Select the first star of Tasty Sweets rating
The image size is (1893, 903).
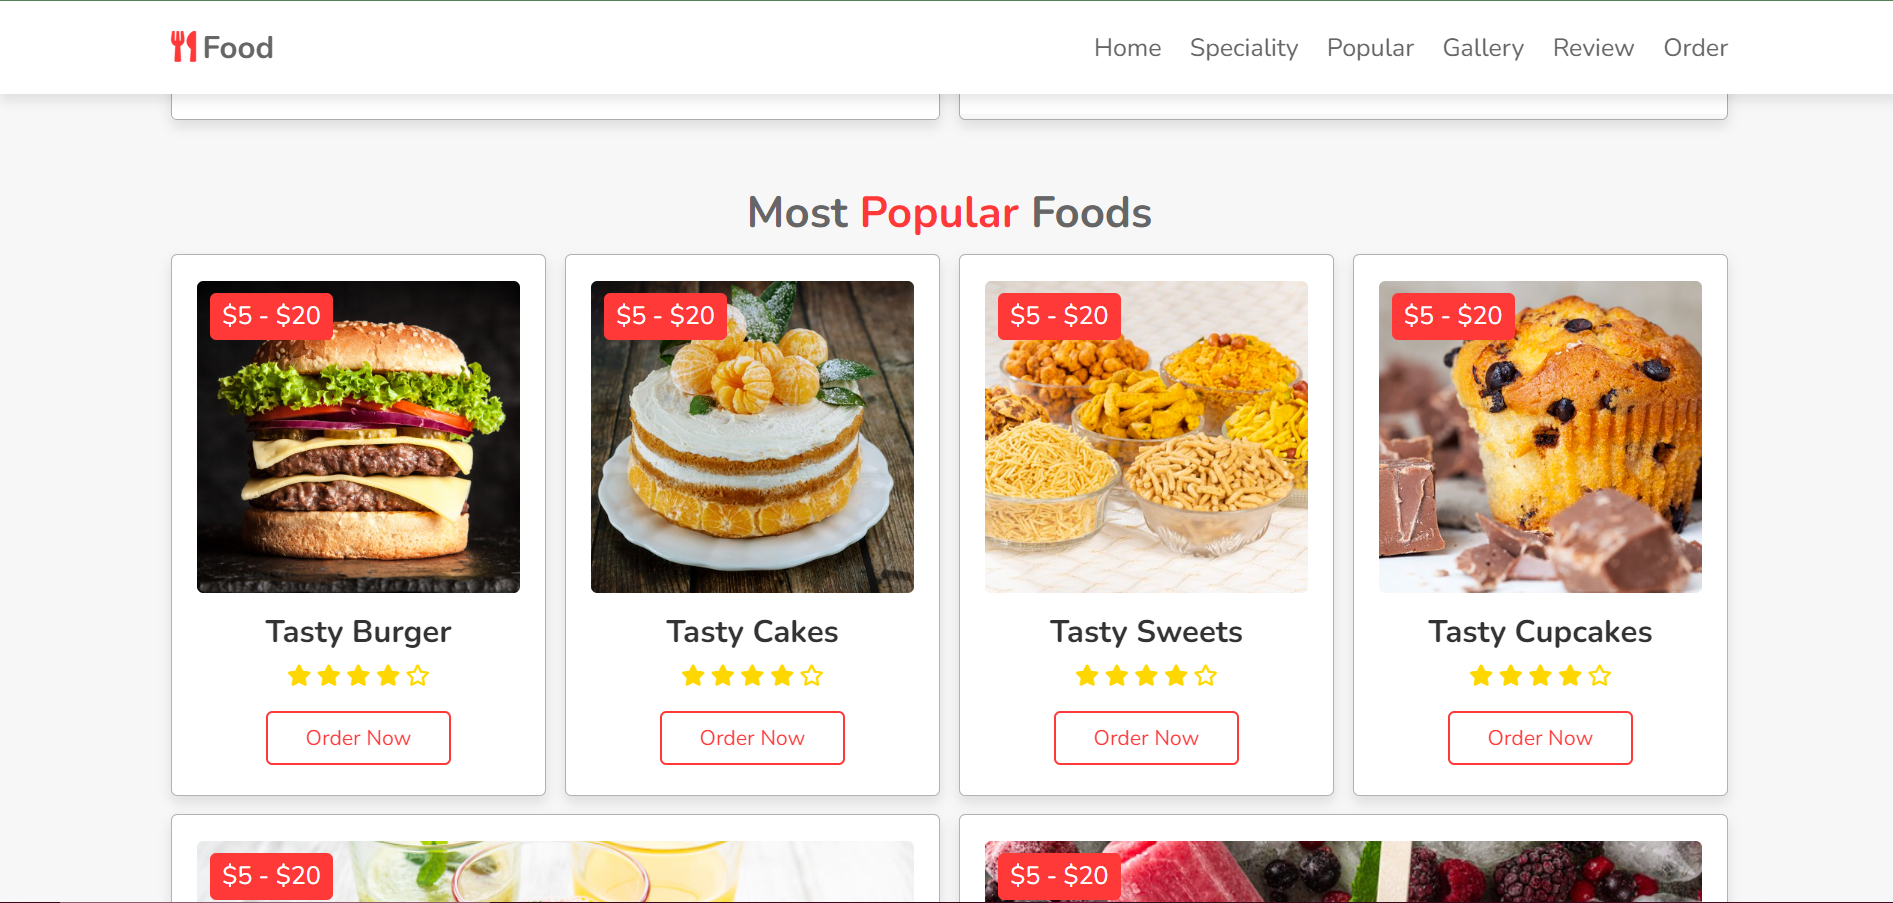[x=1086, y=675]
